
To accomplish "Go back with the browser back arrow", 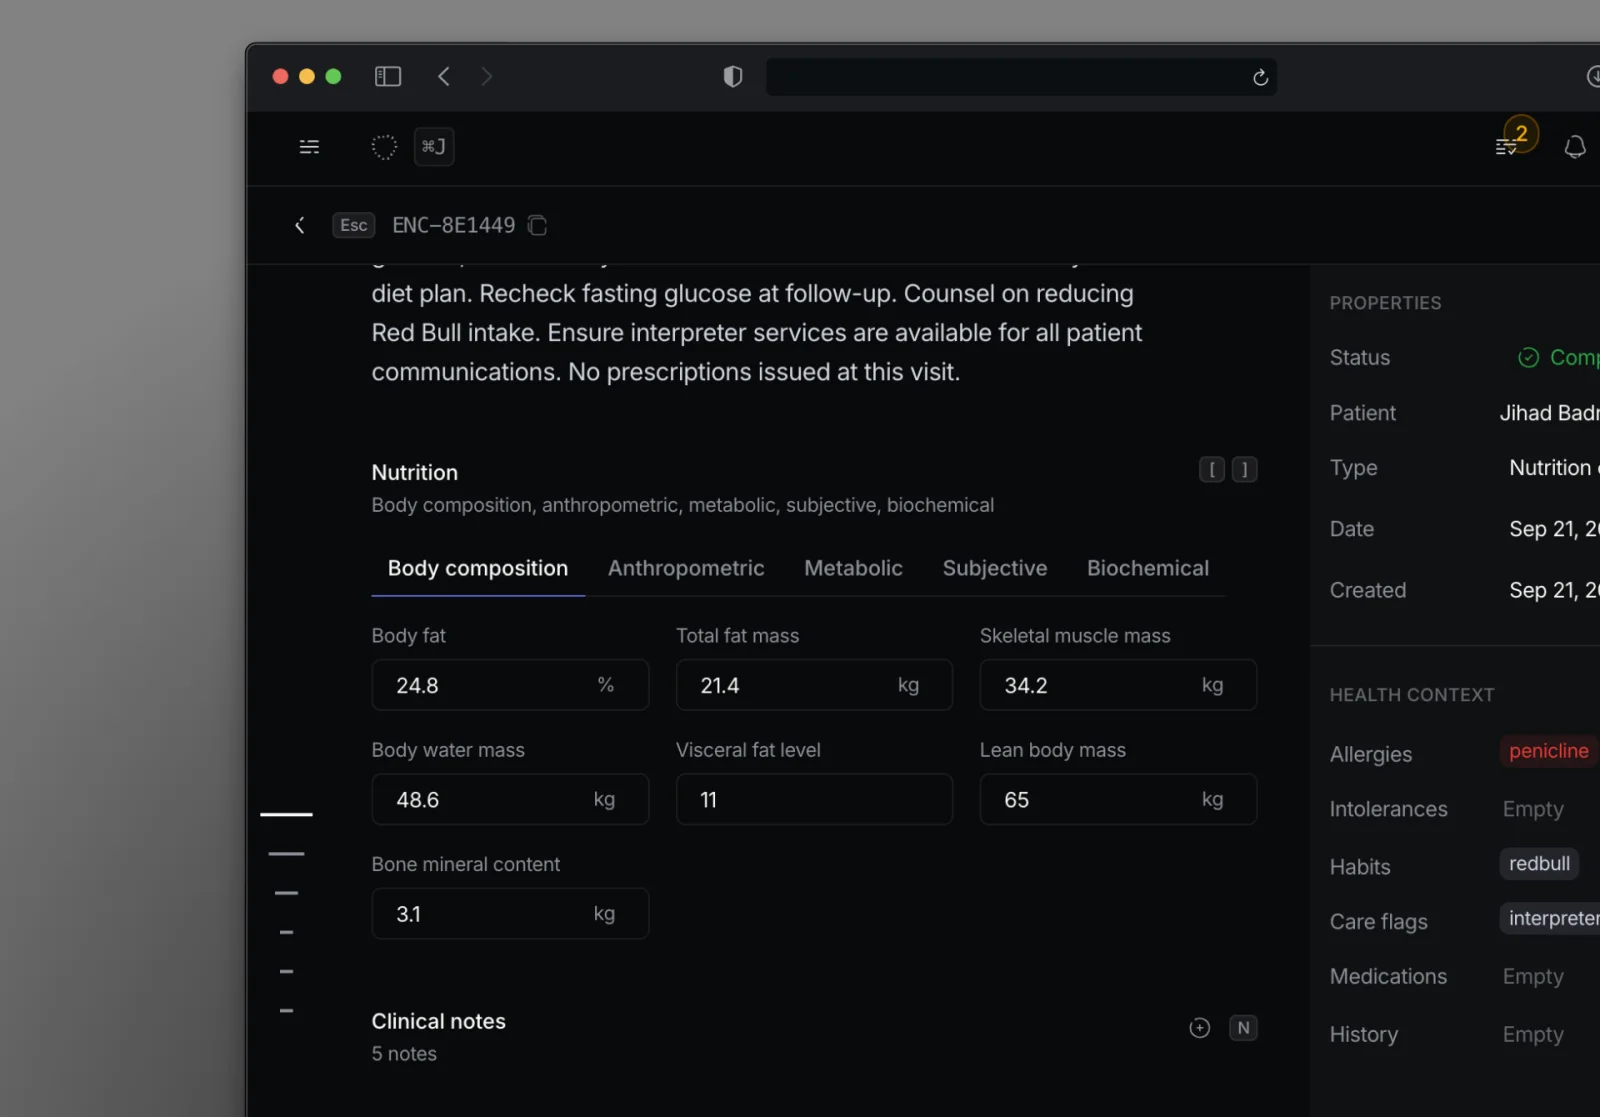I will [x=444, y=76].
